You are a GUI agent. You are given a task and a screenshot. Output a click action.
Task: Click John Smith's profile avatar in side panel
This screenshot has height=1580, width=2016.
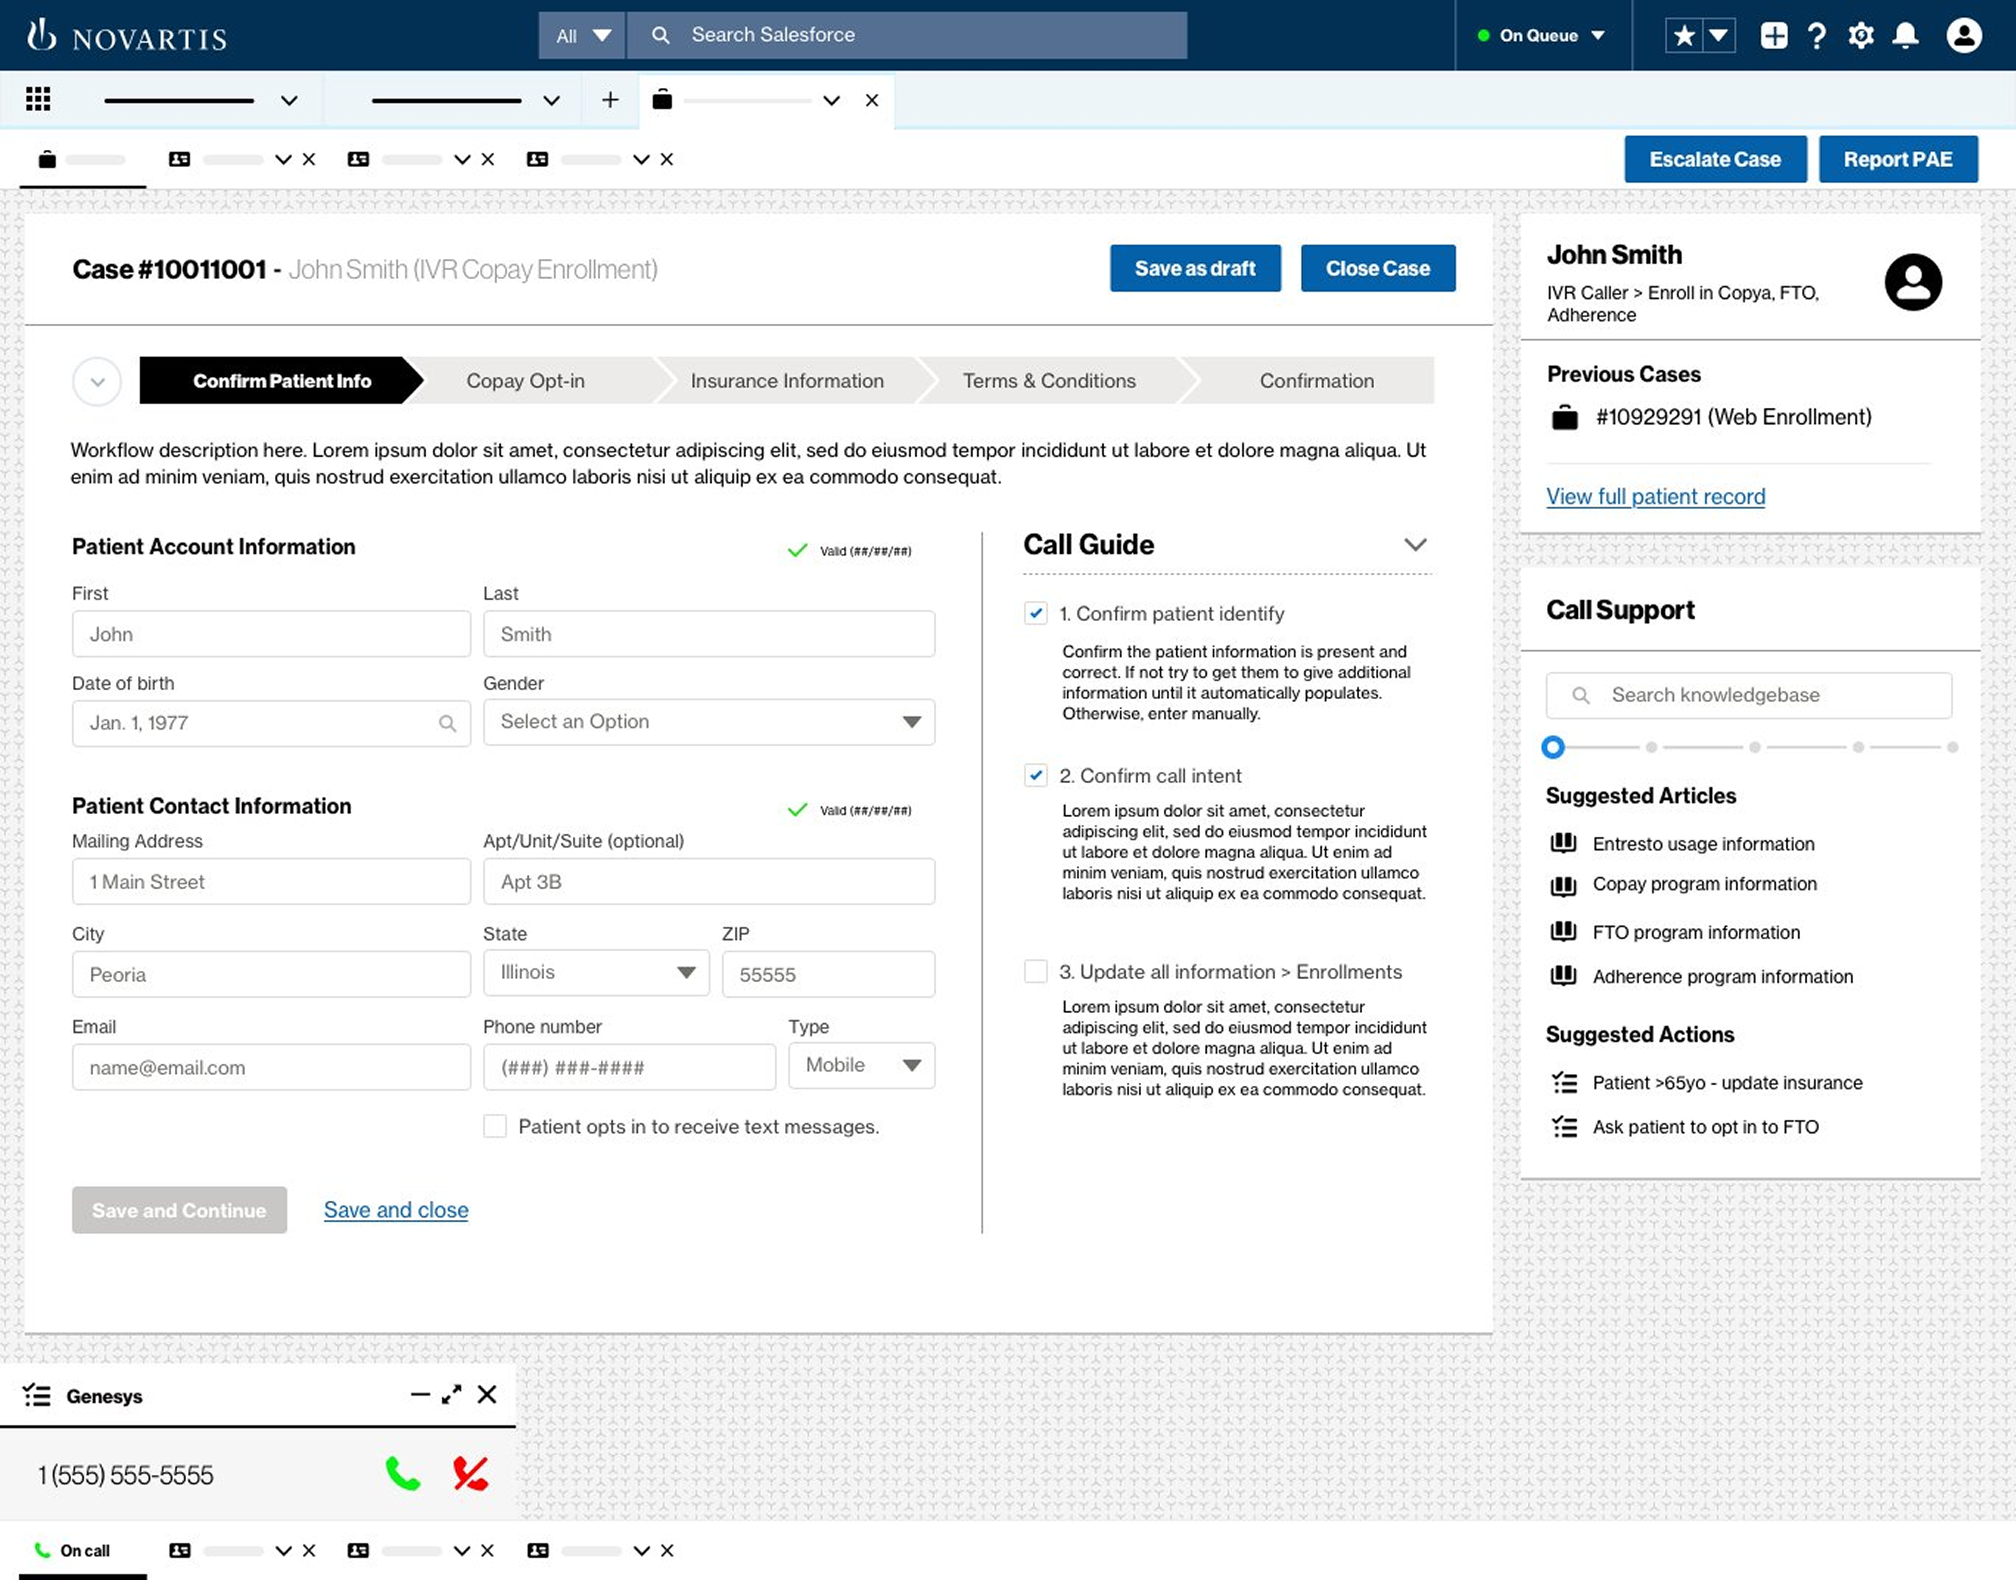(1913, 282)
